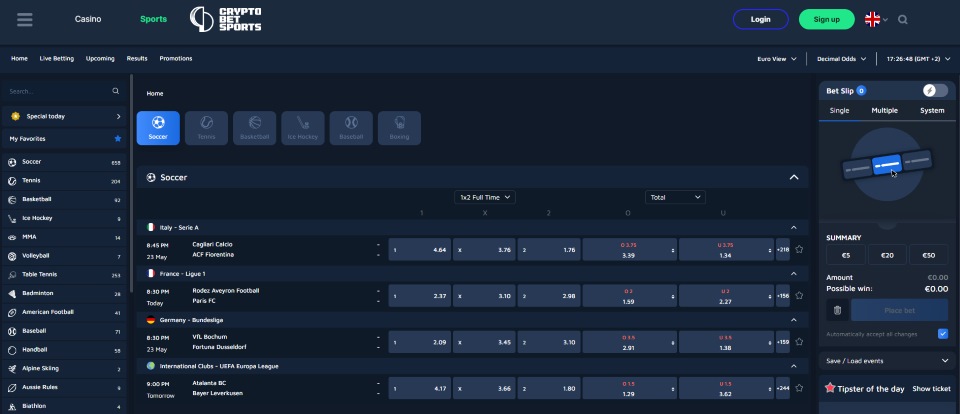Viewport: 960px width, 414px height.
Task: Collapse UEFA Europa League group
Action: point(793,366)
